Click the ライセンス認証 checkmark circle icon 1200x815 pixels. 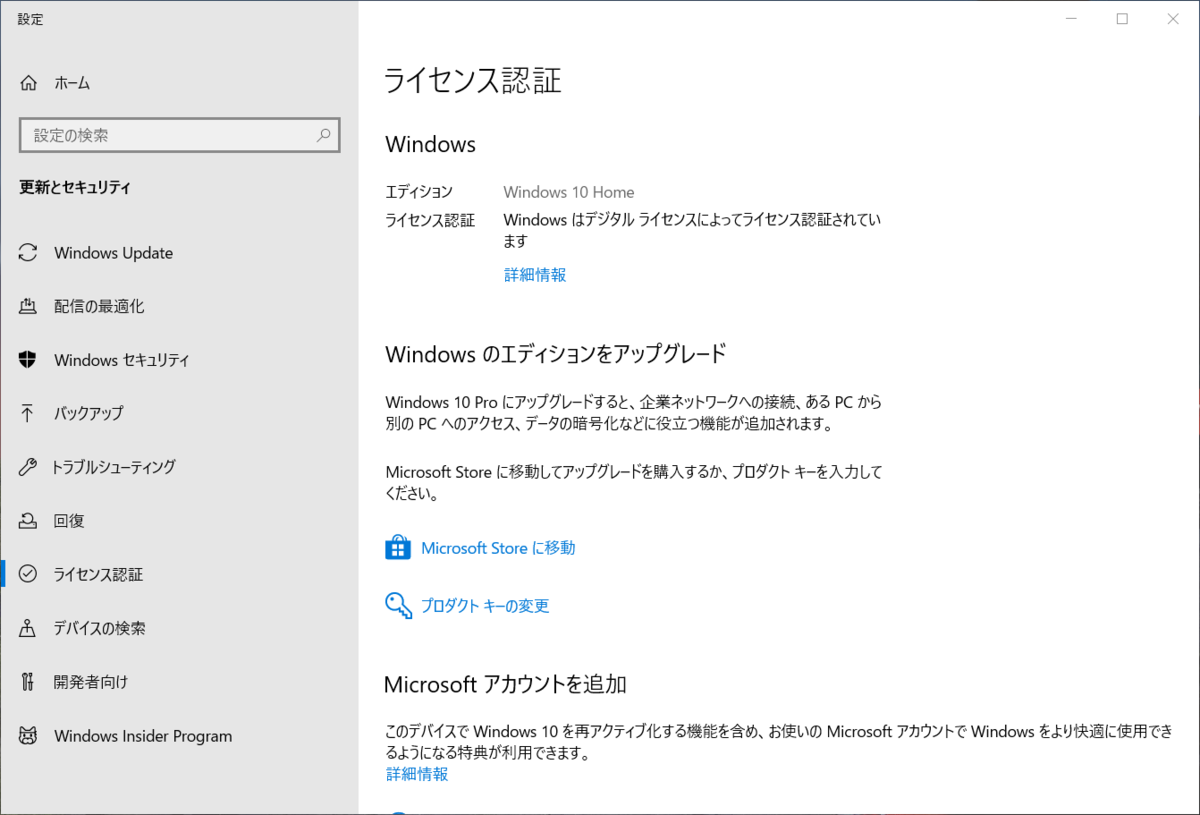coord(29,574)
